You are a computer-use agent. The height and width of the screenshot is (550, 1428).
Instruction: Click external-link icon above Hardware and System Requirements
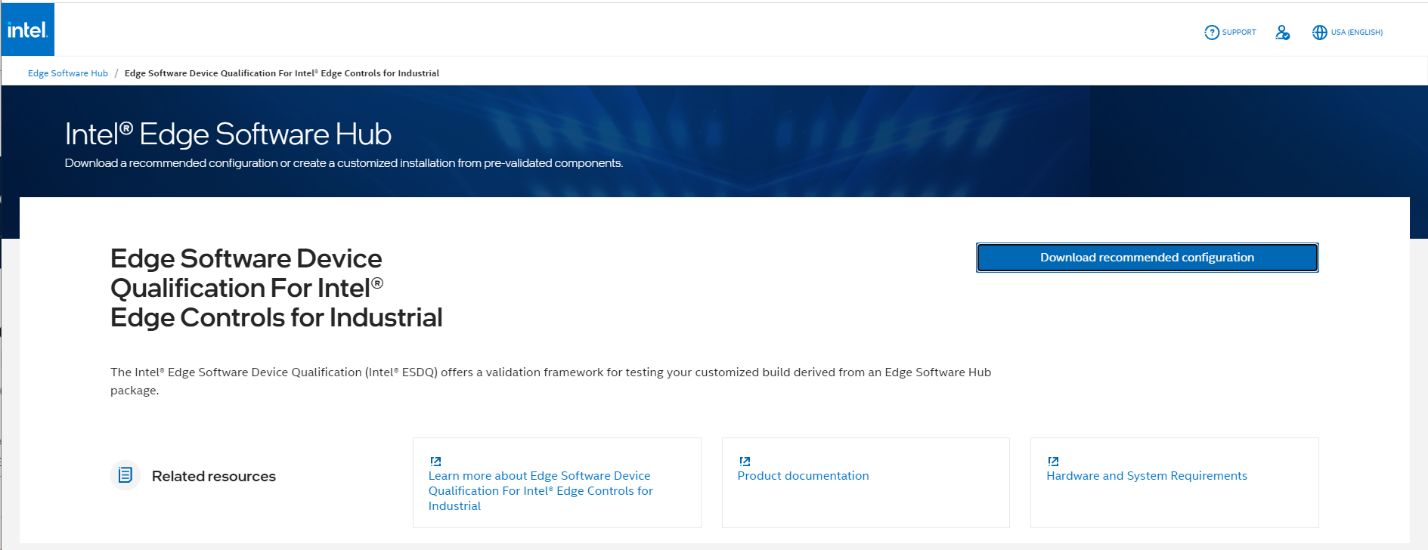(x=1054, y=461)
